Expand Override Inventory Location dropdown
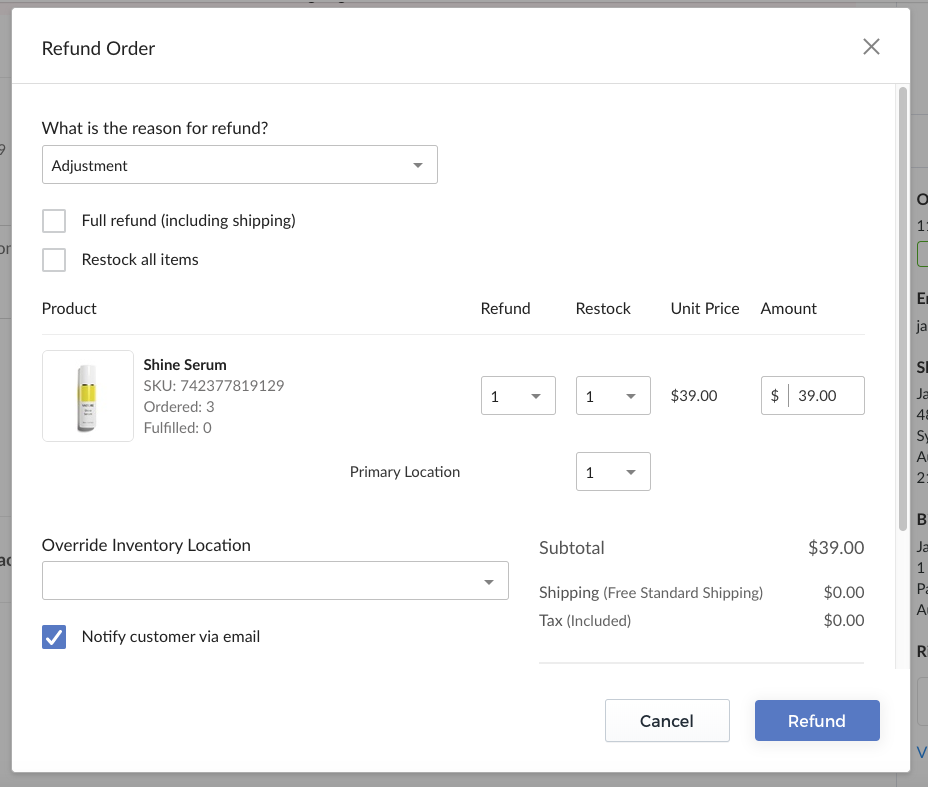Image resolution: width=928 pixels, height=787 pixels. [275, 580]
